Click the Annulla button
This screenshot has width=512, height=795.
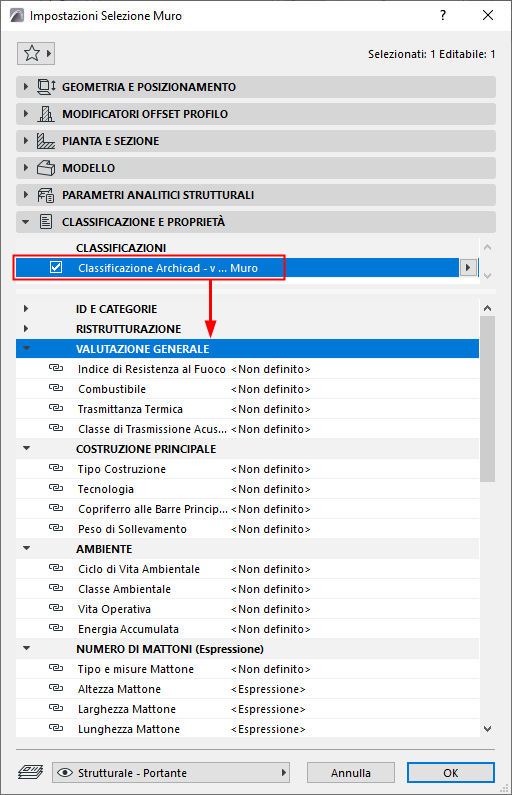tap(351, 773)
